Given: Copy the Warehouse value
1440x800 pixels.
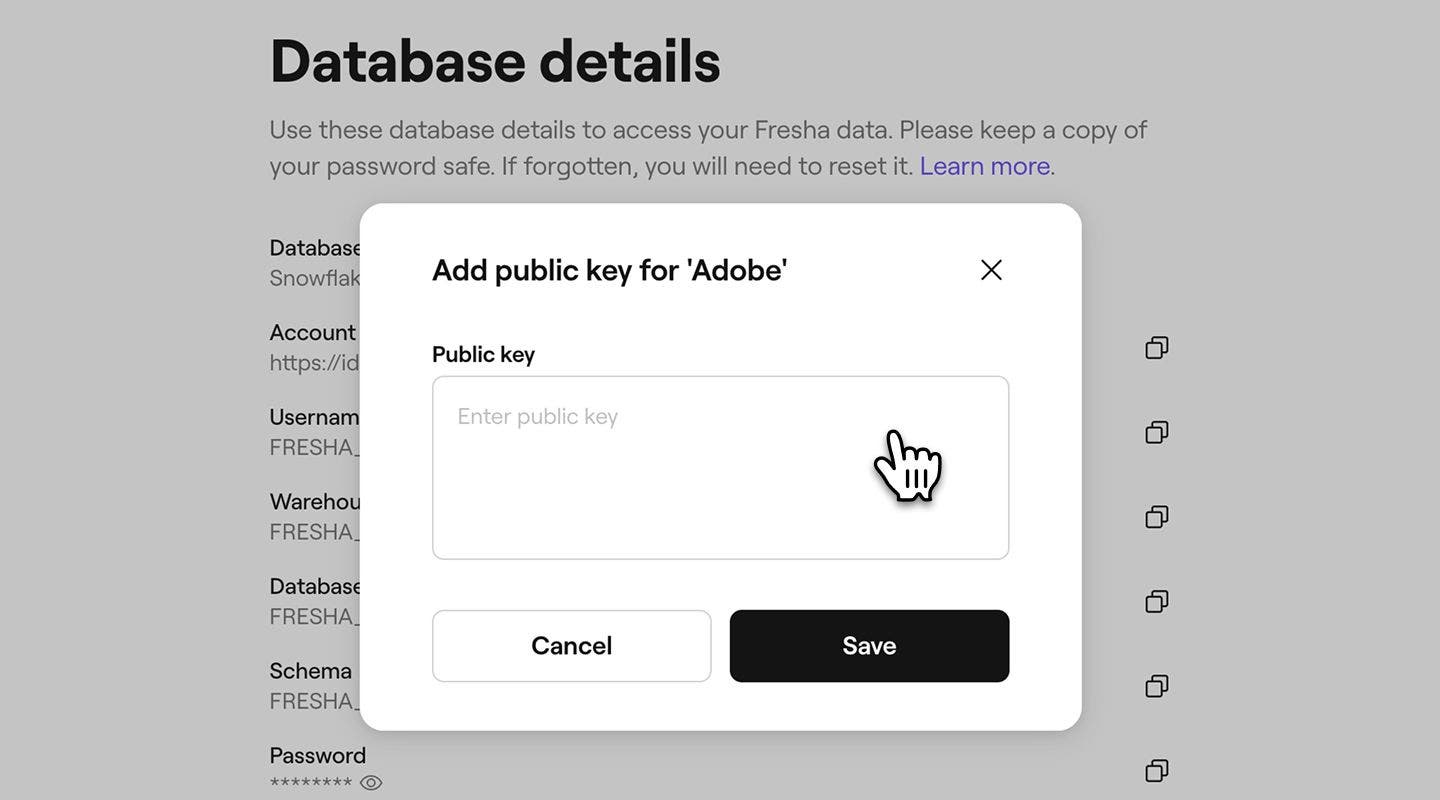Looking at the screenshot, I should point(1157,517).
